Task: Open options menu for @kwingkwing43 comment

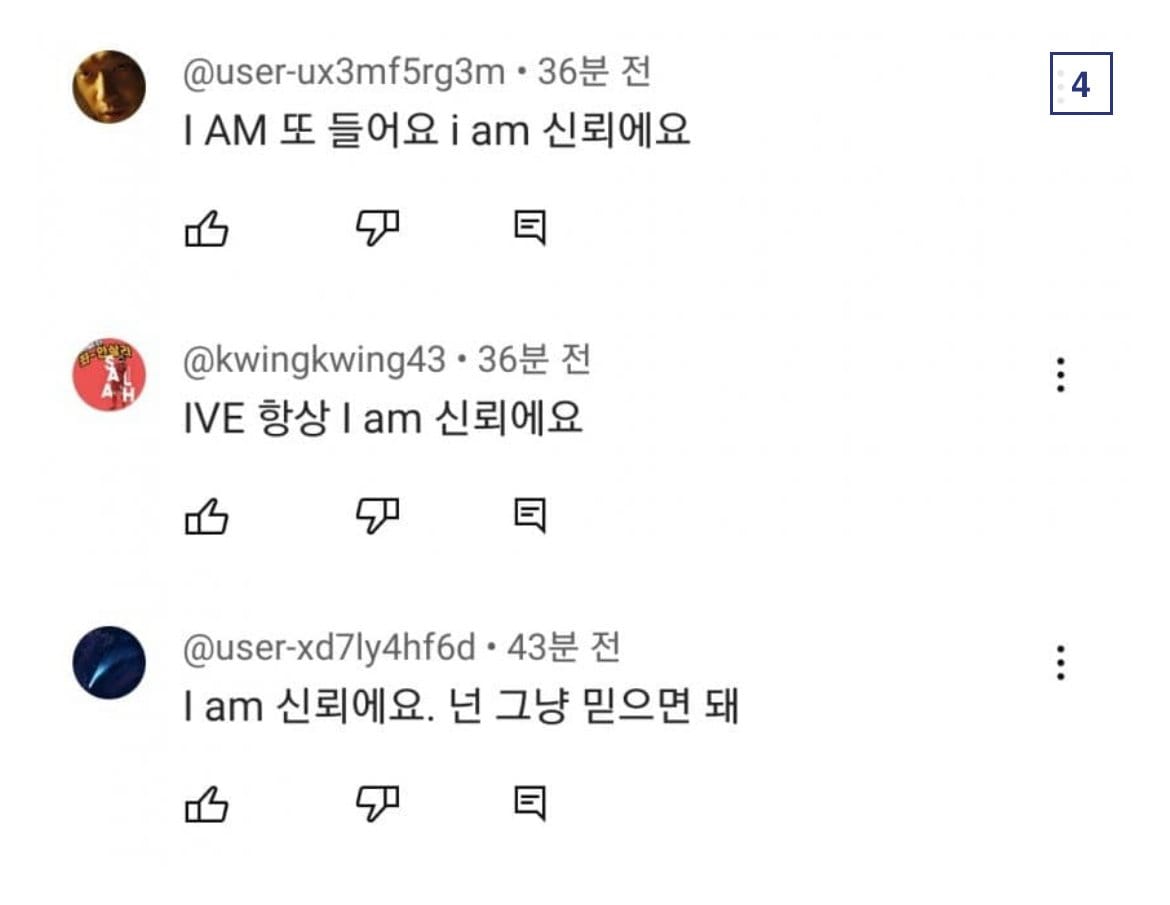Action: [x=1060, y=375]
